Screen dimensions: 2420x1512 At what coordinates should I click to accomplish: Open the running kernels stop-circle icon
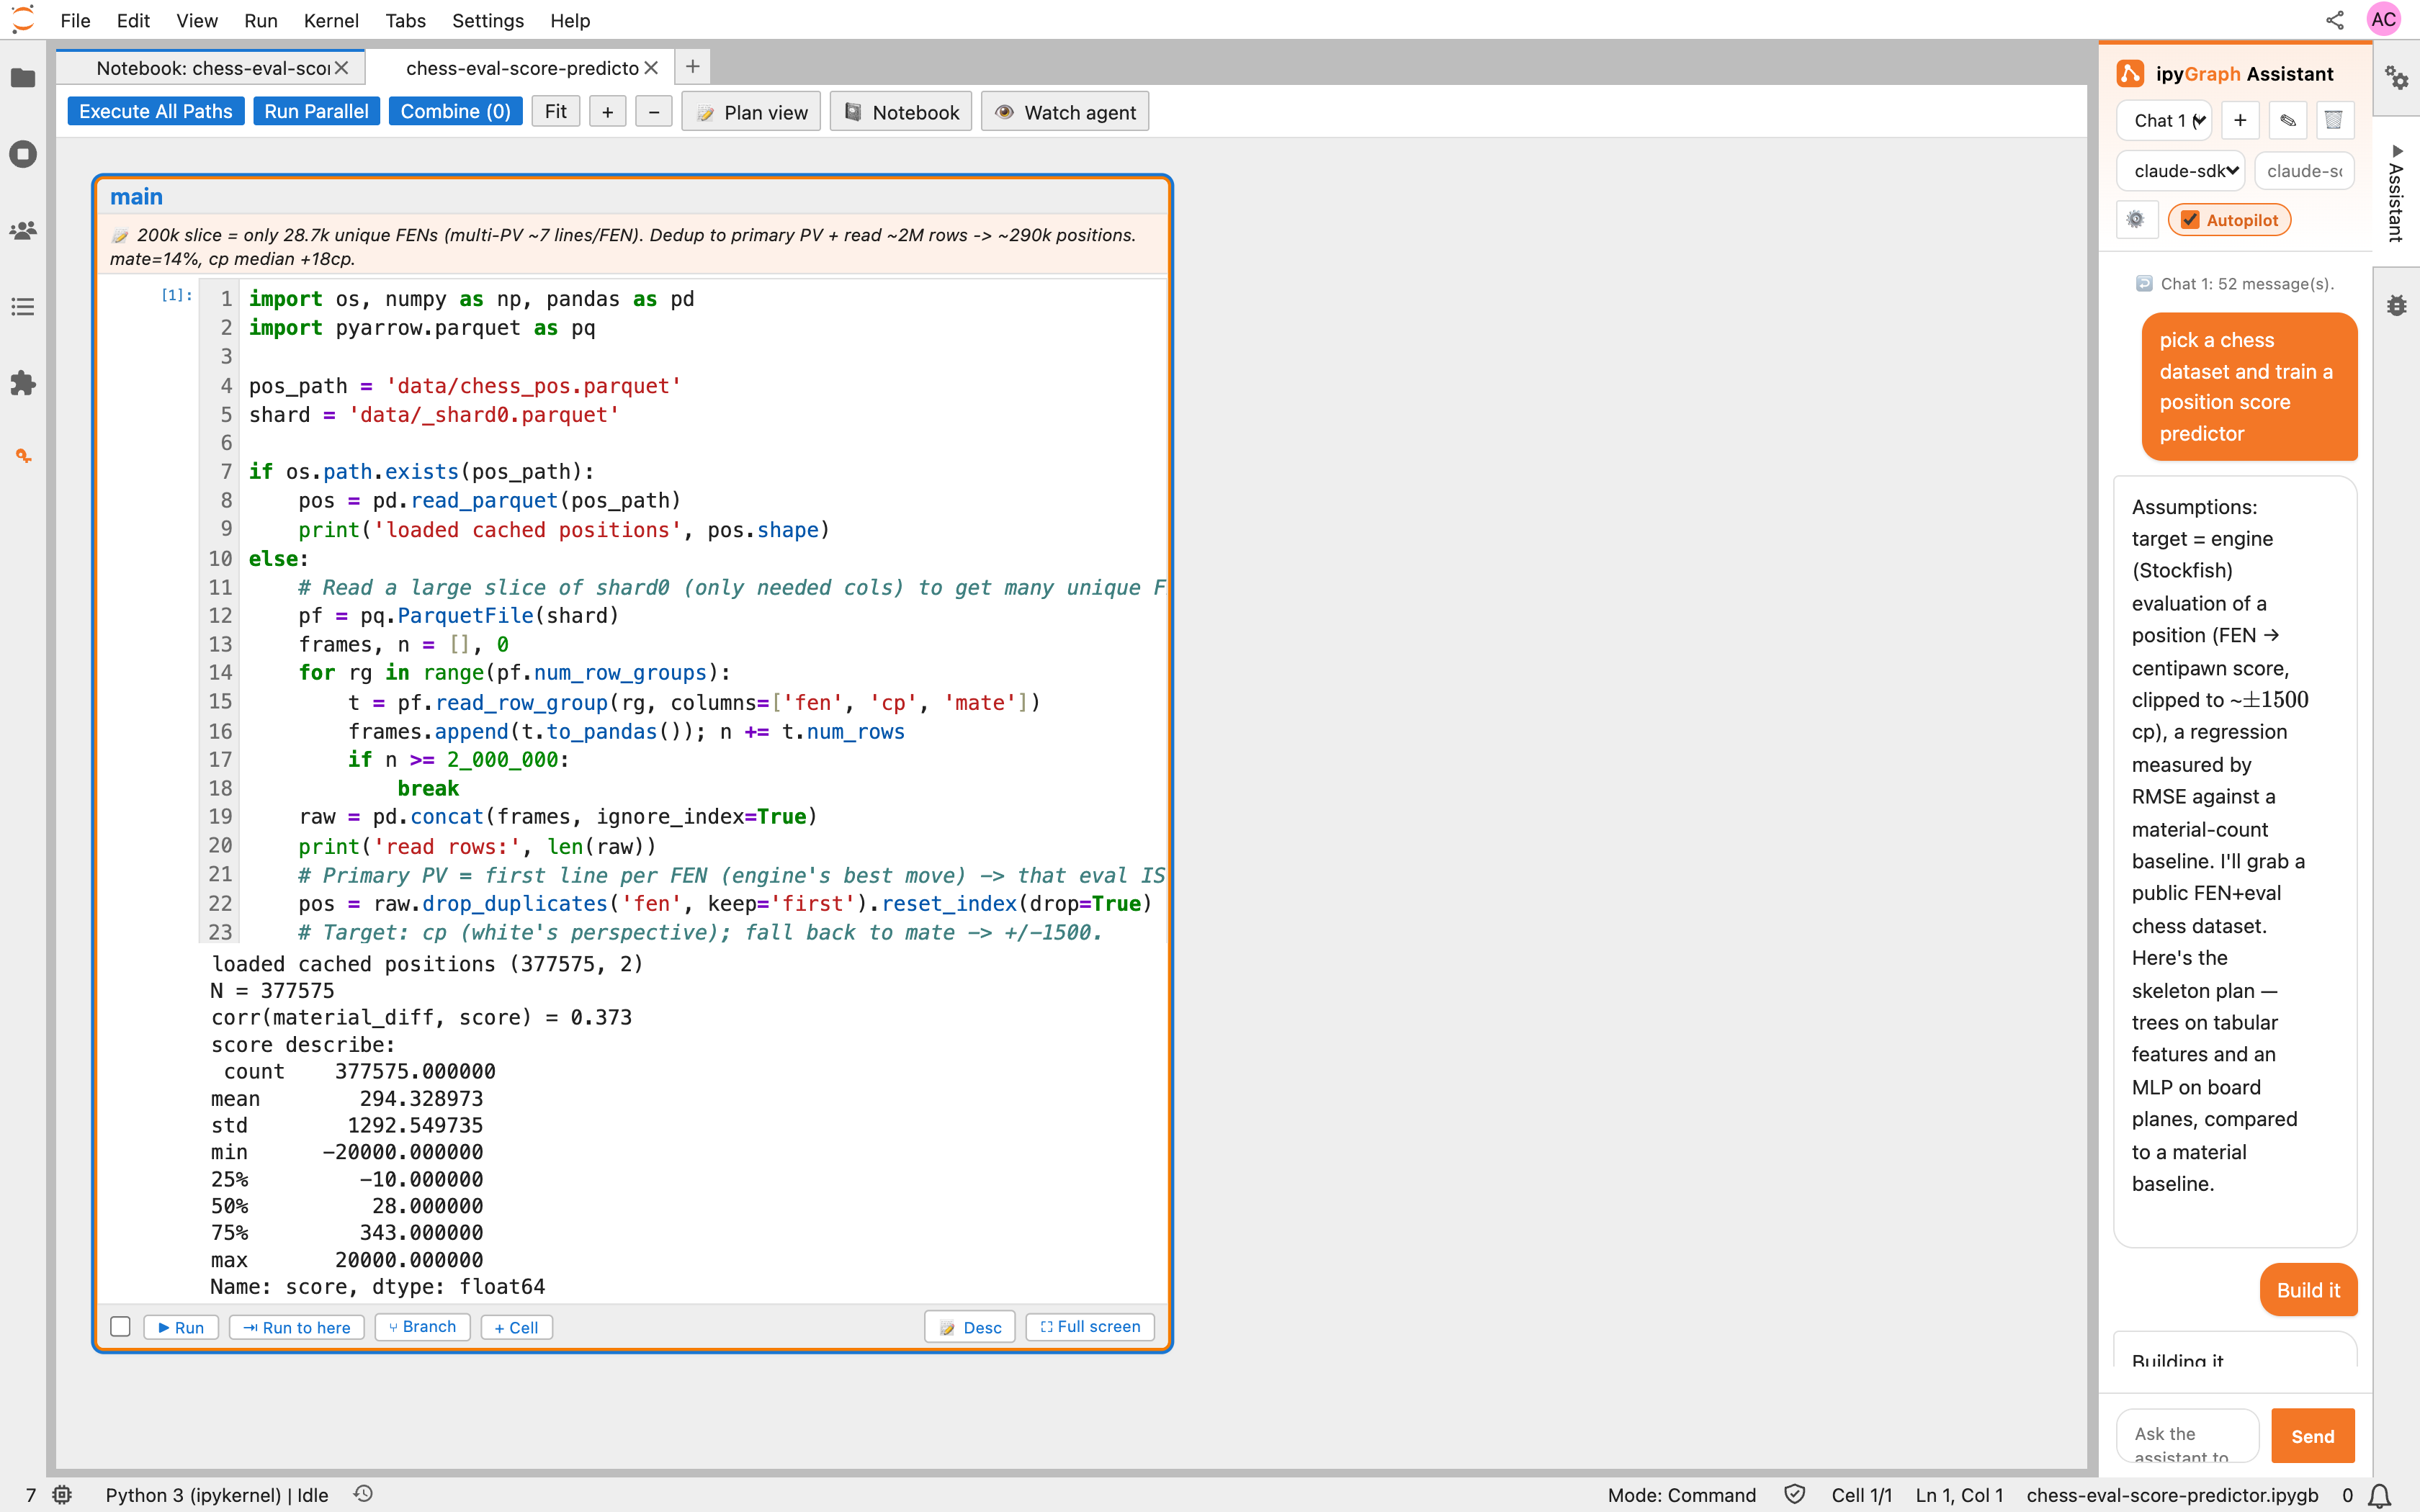click(x=23, y=154)
